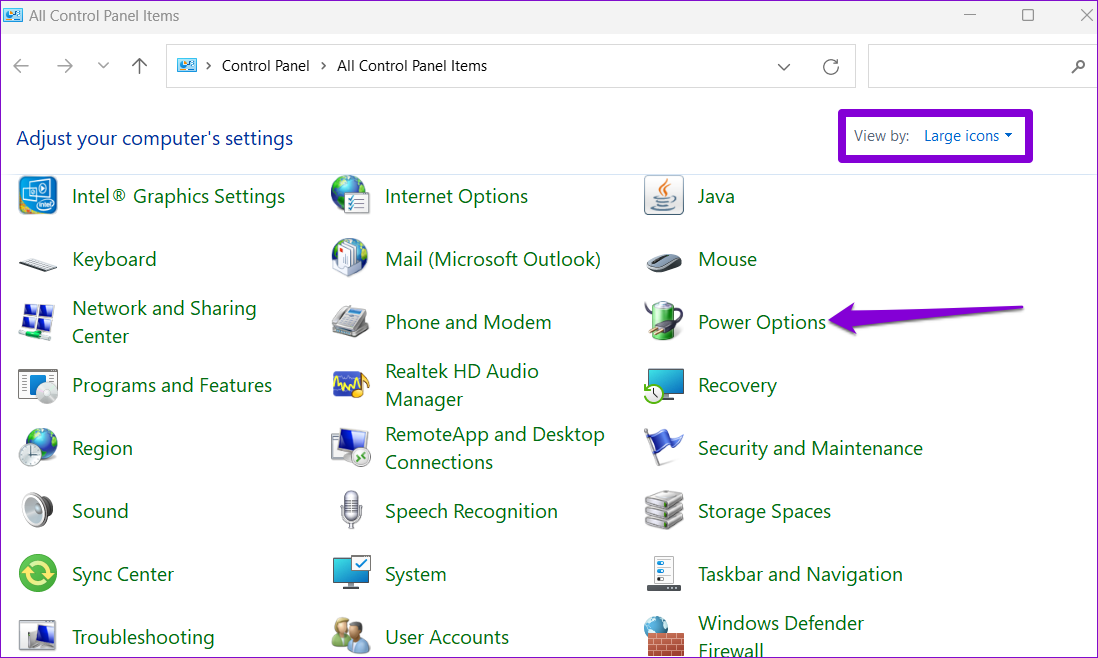Click the Security and Maintenance flag icon

pyautogui.click(x=663, y=448)
